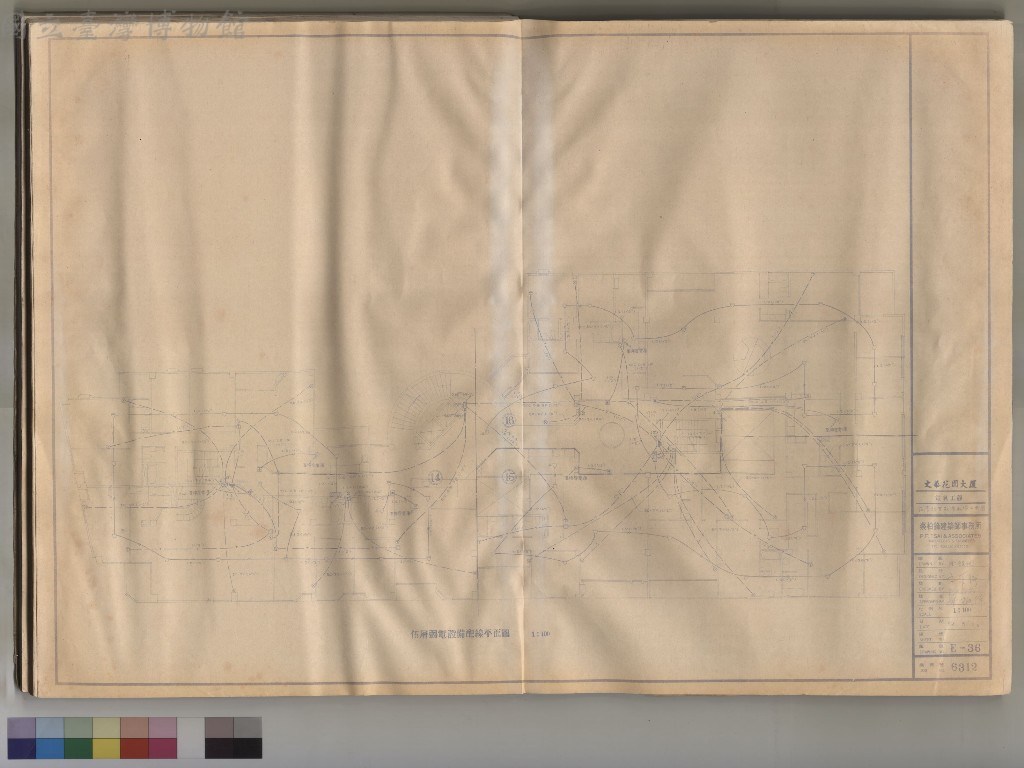Viewport: 1024px width, 768px height.
Task: Click the drawing number E-36
Action: [x=965, y=648]
